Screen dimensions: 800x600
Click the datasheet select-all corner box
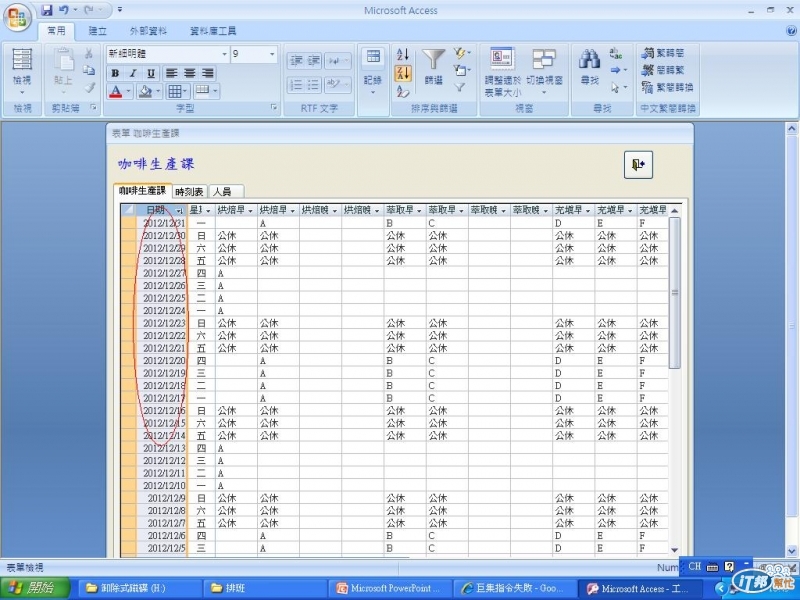[129, 210]
